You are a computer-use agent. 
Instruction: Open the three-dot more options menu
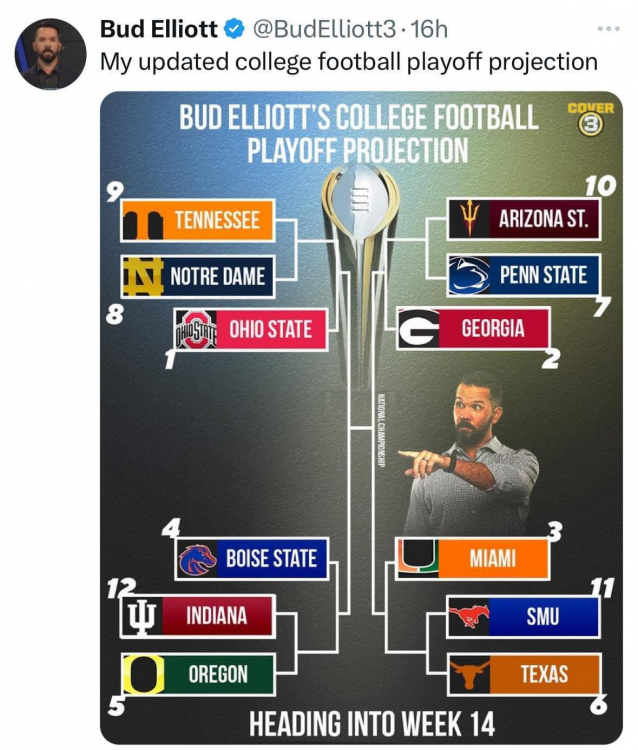tap(608, 30)
